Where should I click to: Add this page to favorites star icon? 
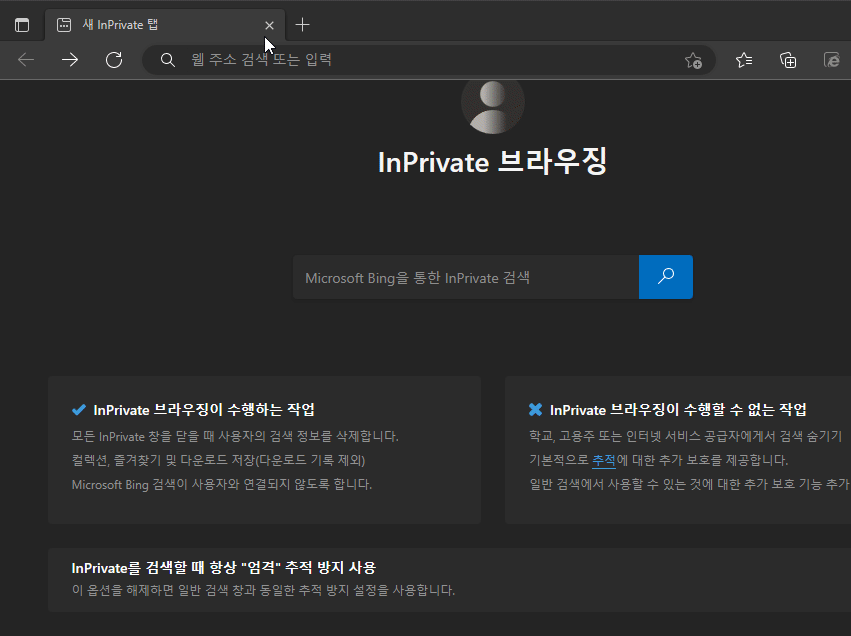[693, 60]
